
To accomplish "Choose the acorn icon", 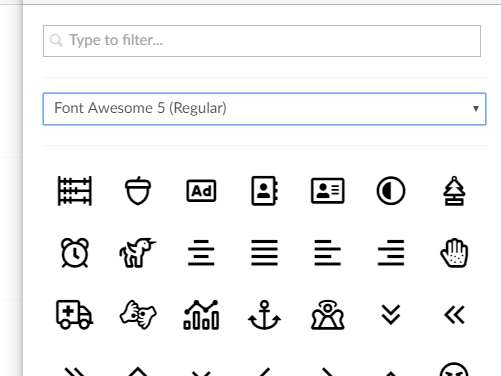I will point(138,191).
